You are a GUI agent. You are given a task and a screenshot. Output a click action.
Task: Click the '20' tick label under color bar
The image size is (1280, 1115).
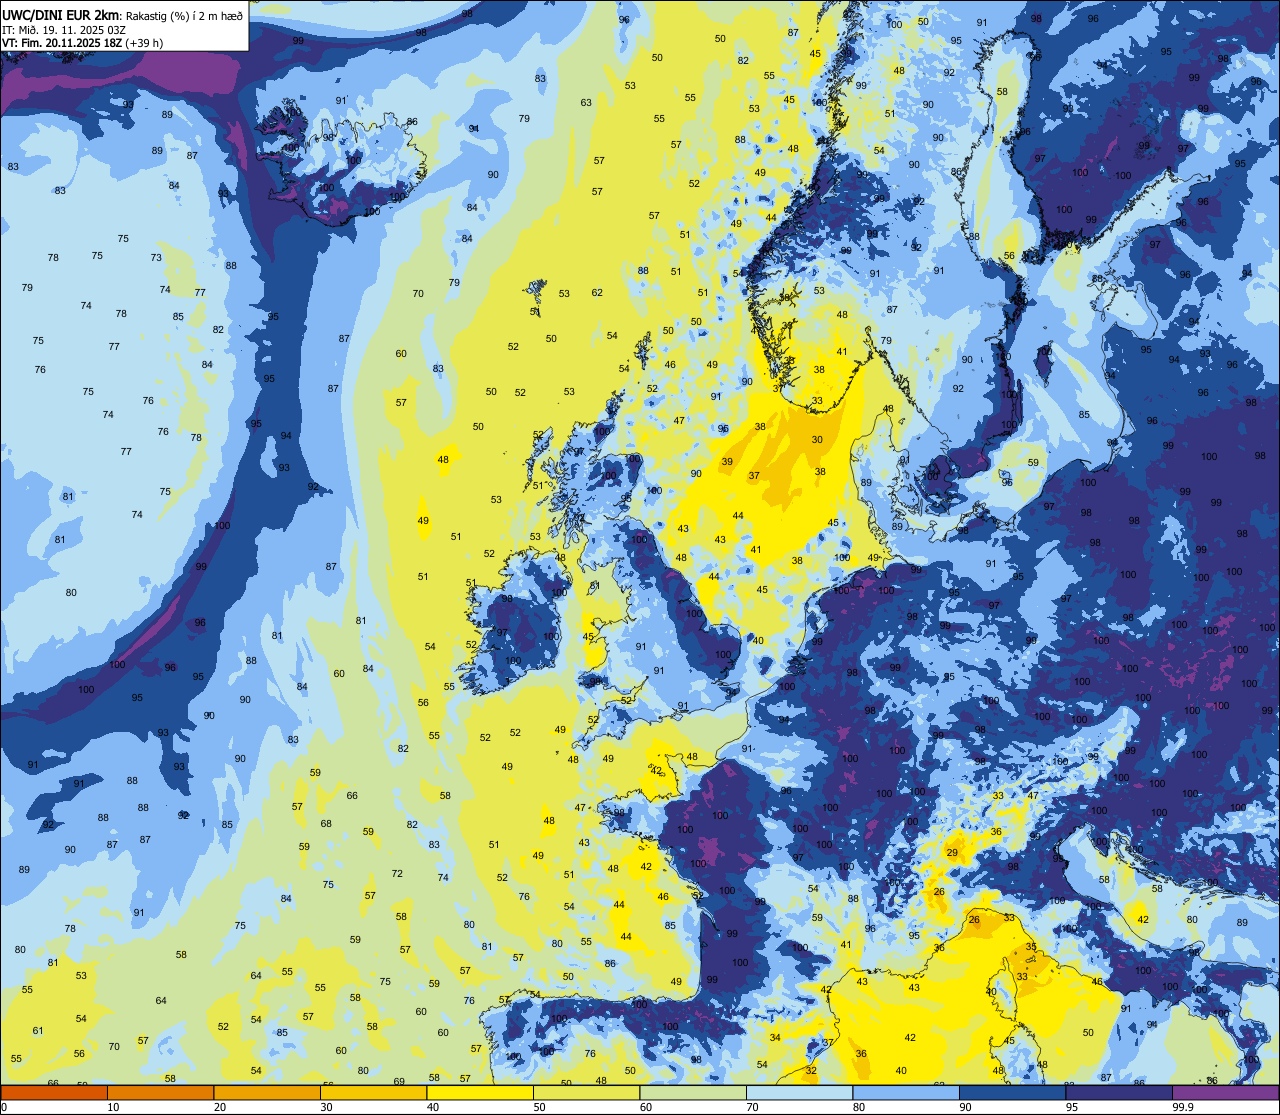[220, 1107]
